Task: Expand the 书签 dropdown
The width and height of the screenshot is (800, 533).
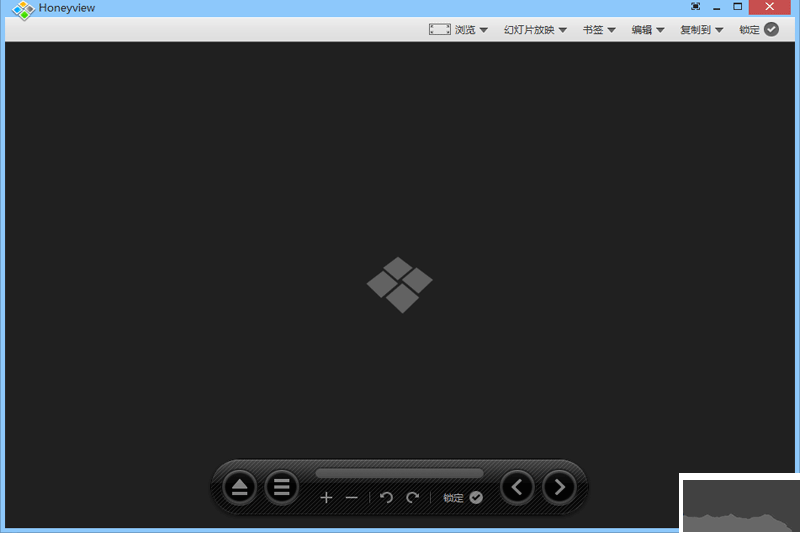Action: pyautogui.click(x=599, y=30)
